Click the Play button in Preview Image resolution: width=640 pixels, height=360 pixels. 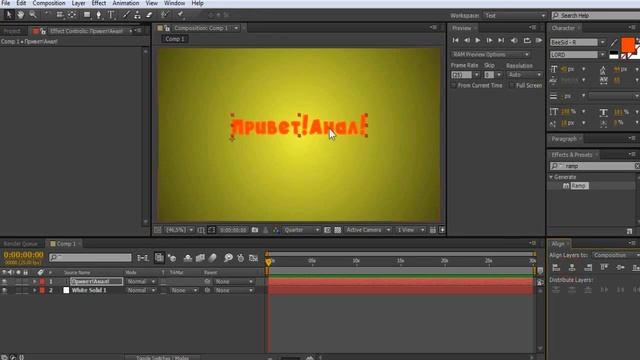[478, 40]
